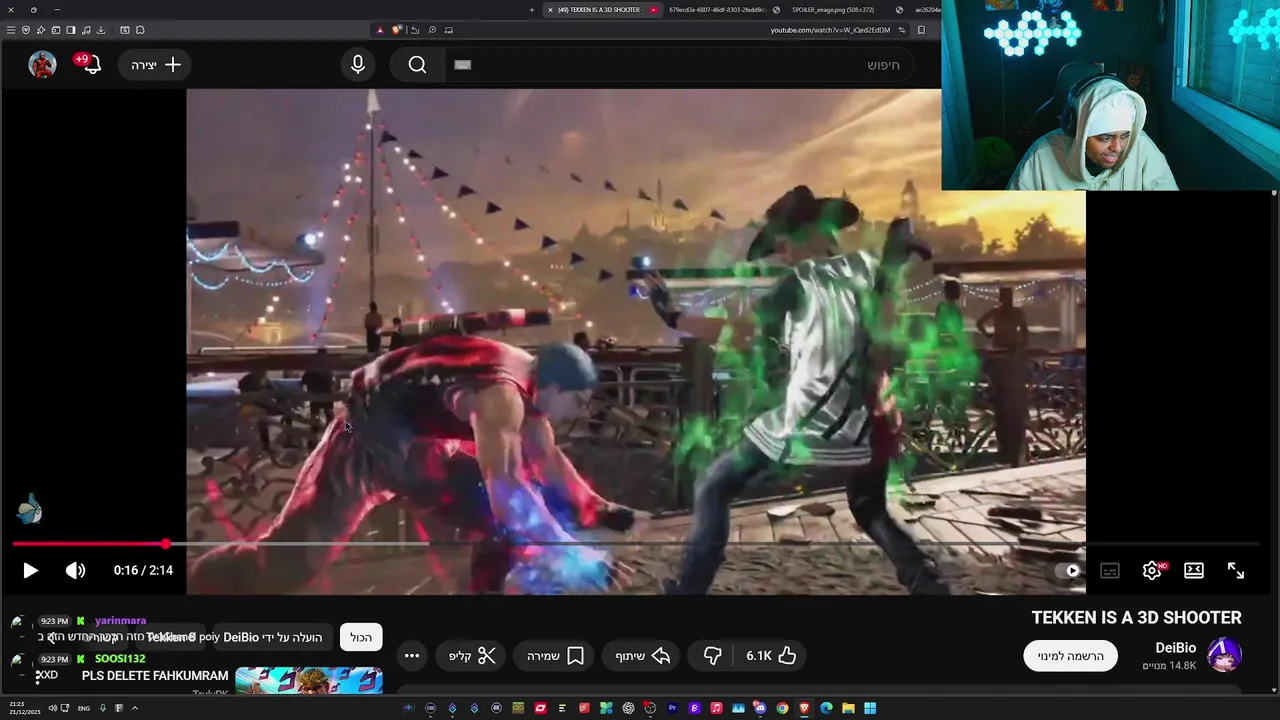Open on-screen keyboard icon in search box
The image size is (1280, 720).
click(x=462, y=65)
